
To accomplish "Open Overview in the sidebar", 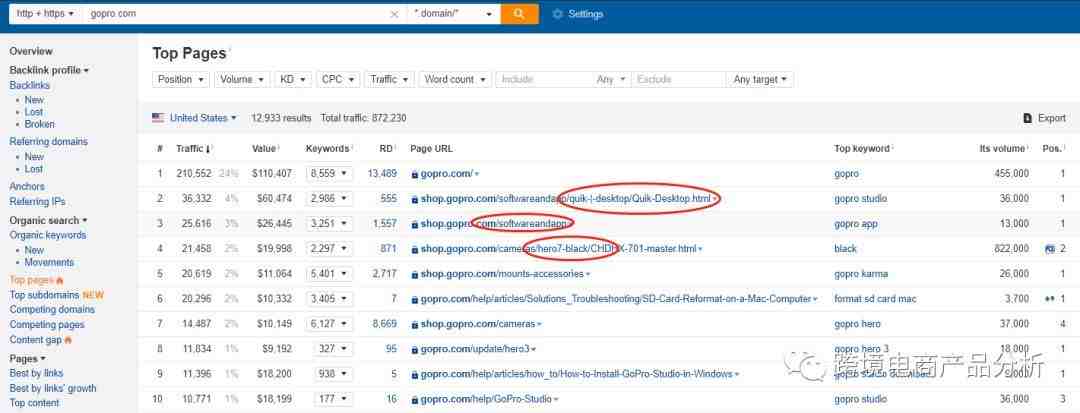I will [x=31, y=51].
